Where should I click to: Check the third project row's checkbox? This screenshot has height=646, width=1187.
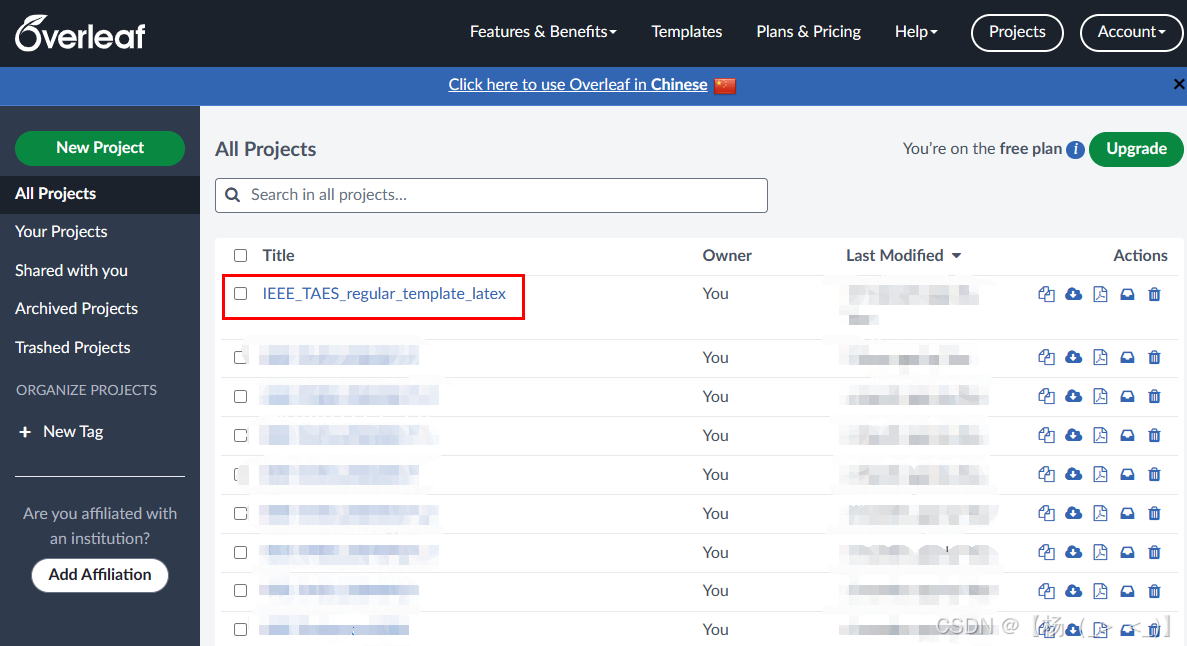tap(241, 396)
